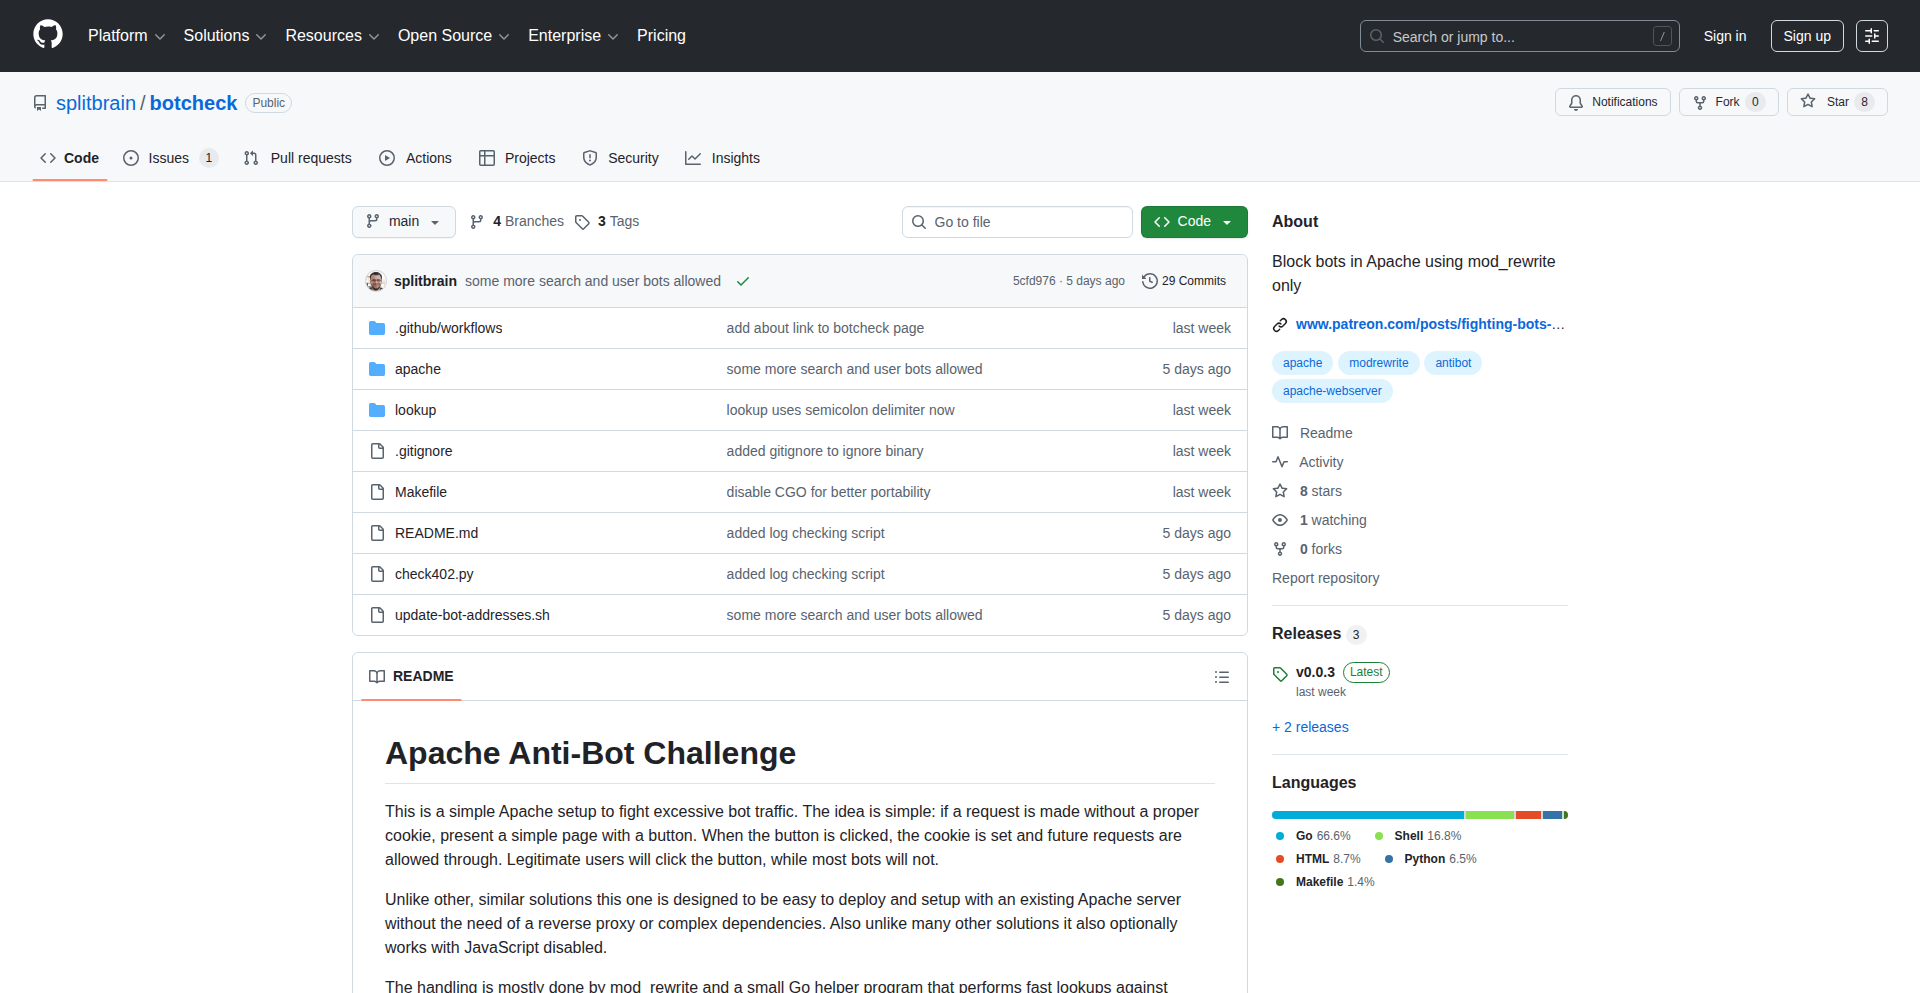1920x993 pixels.
Task: Click the book icon beside Readme
Action: point(1280,433)
